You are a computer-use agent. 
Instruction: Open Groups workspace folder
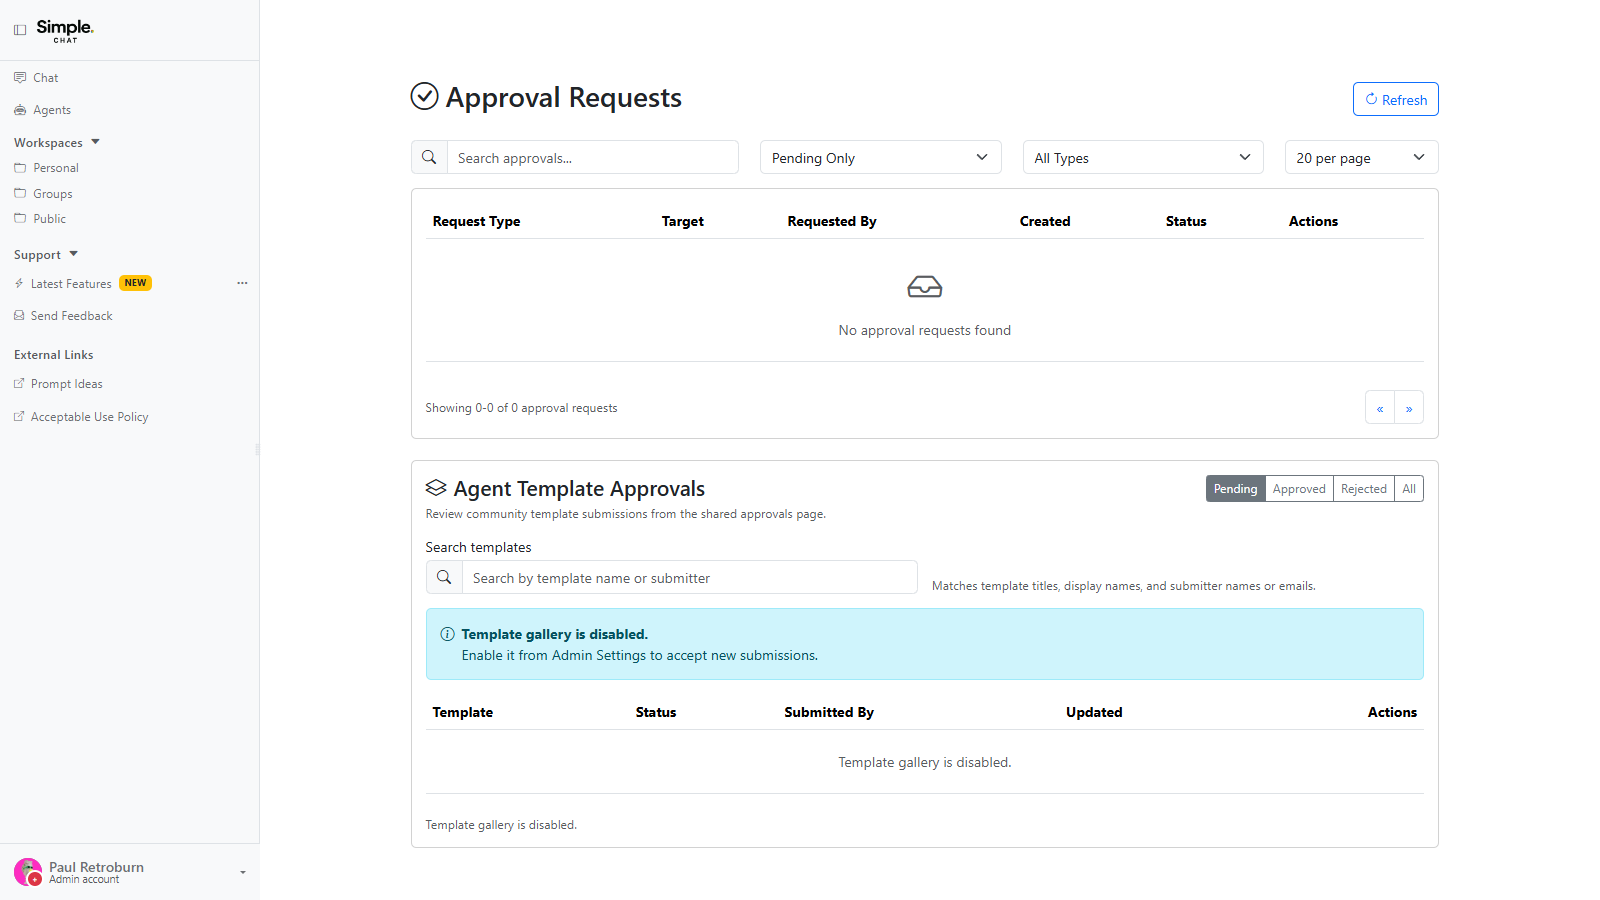(52, 194)
